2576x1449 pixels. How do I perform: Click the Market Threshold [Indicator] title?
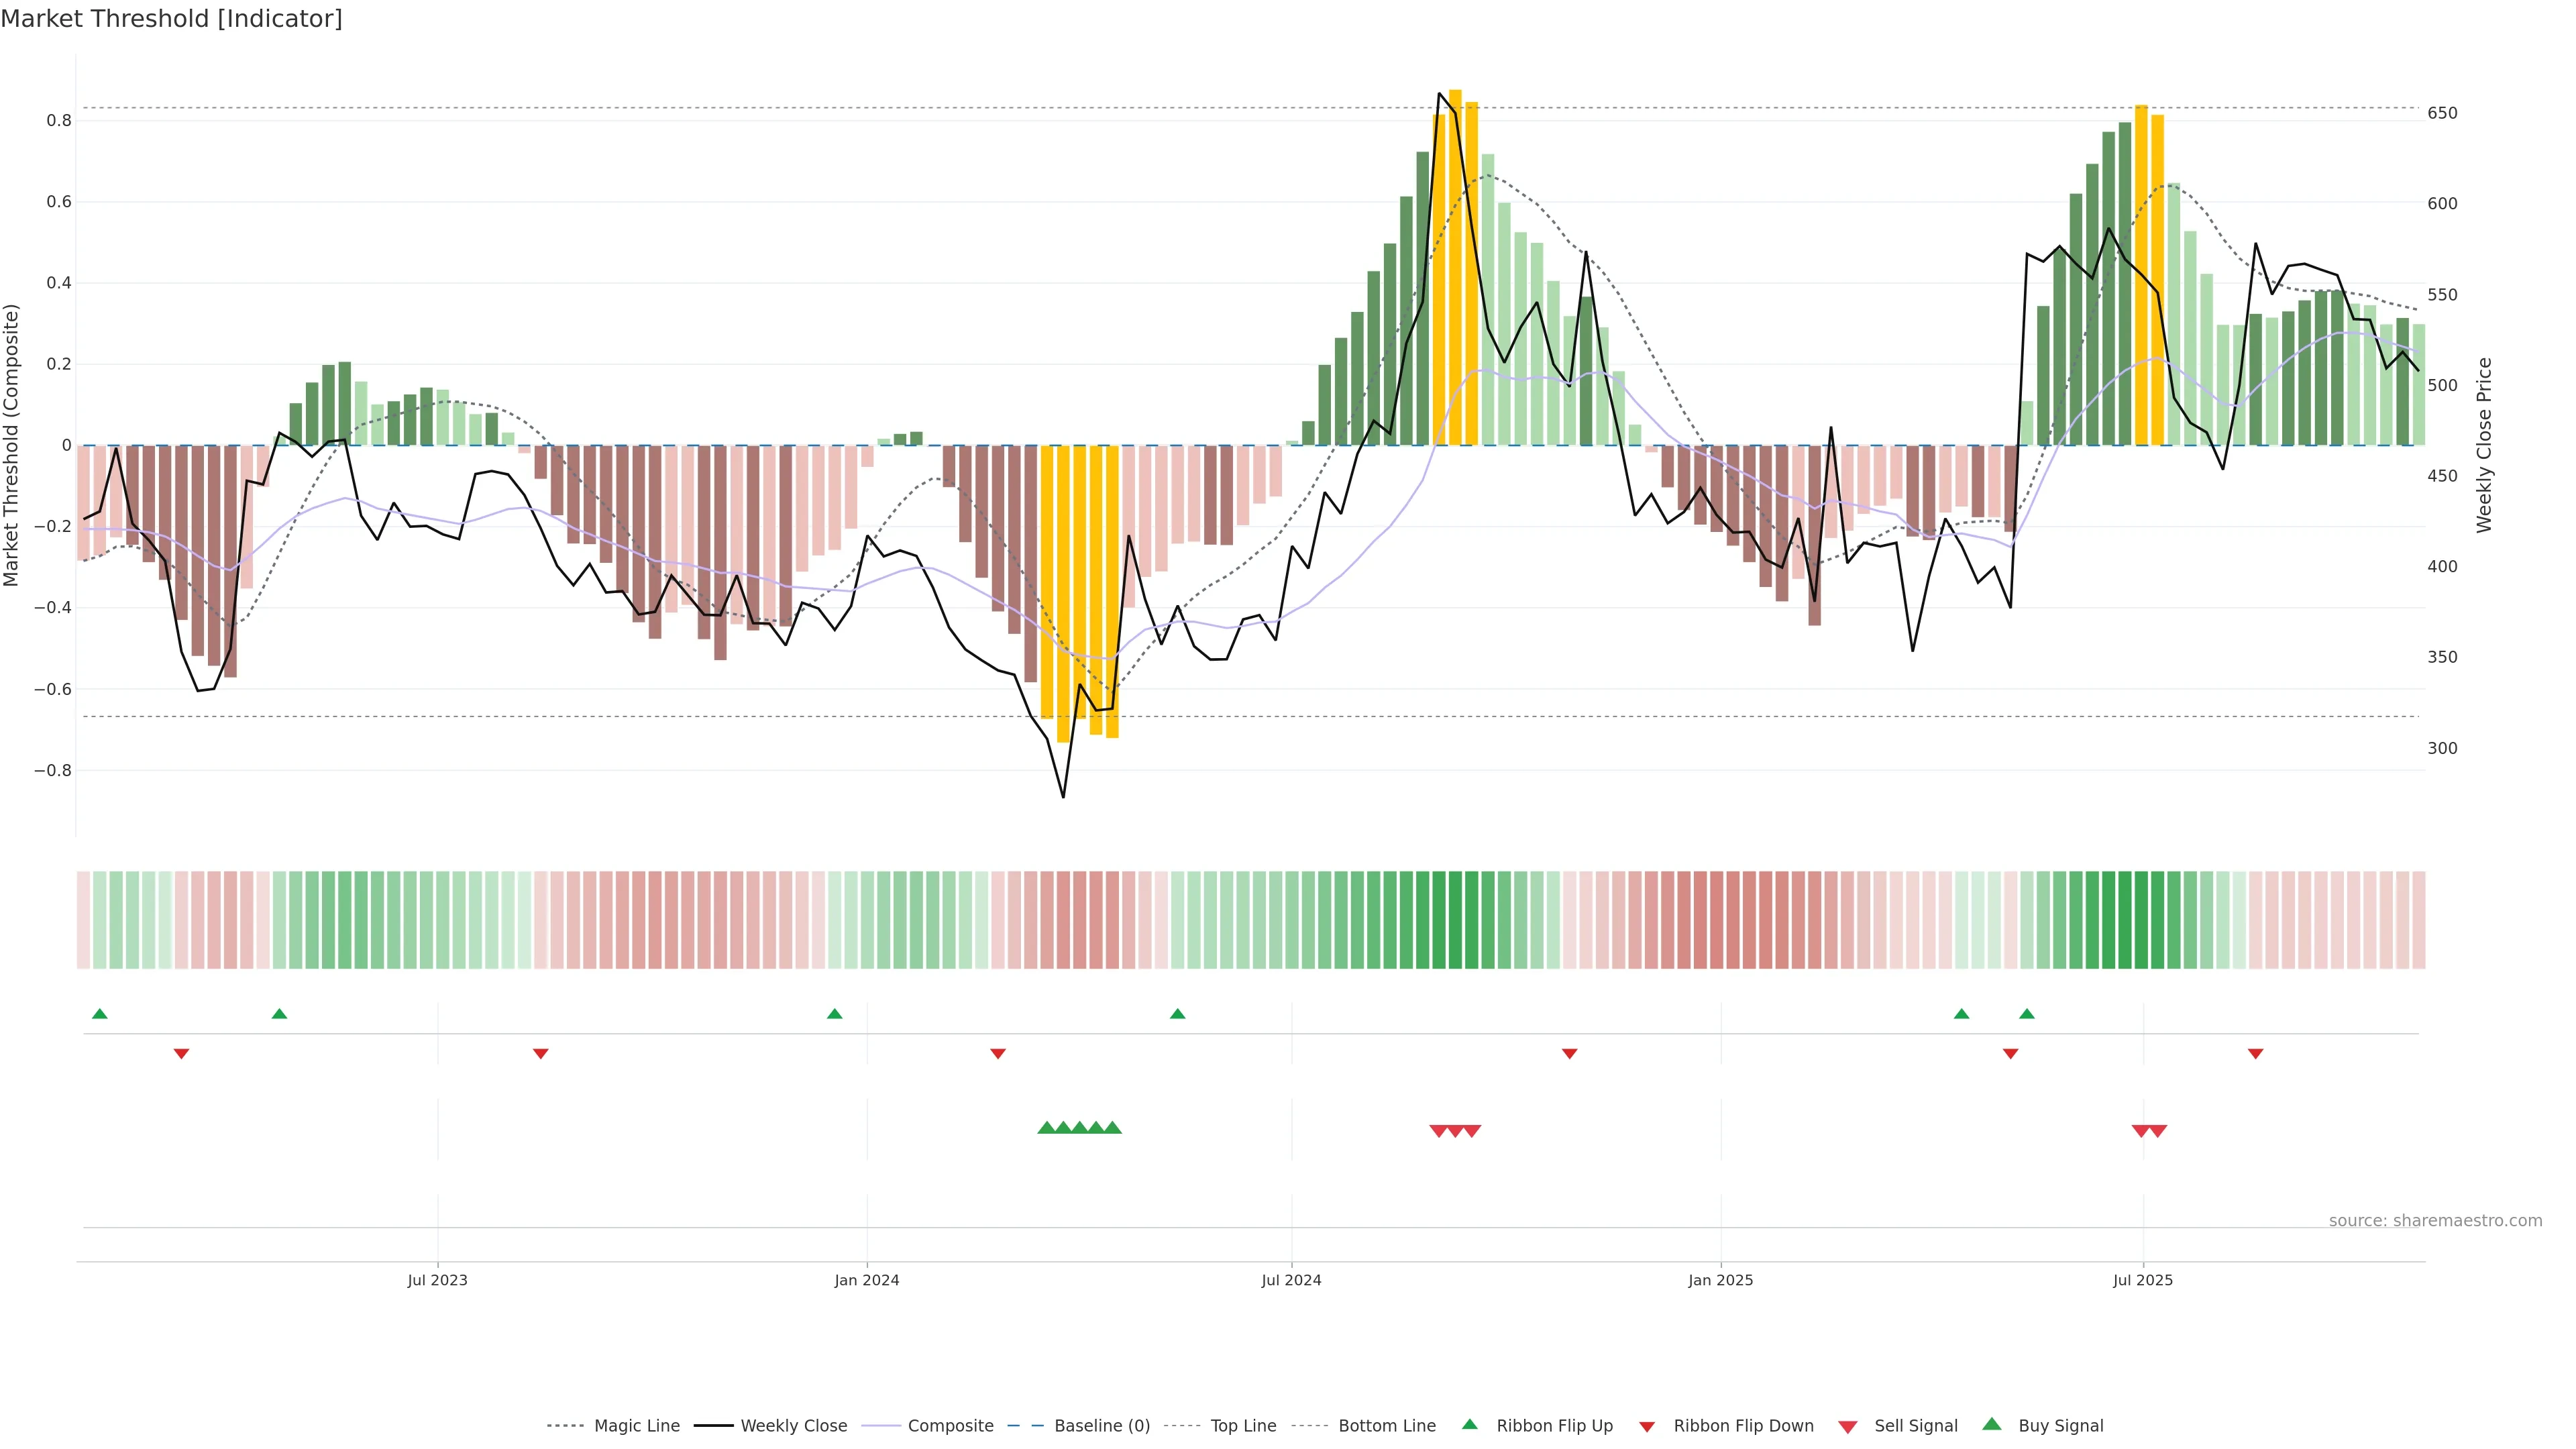171,19
